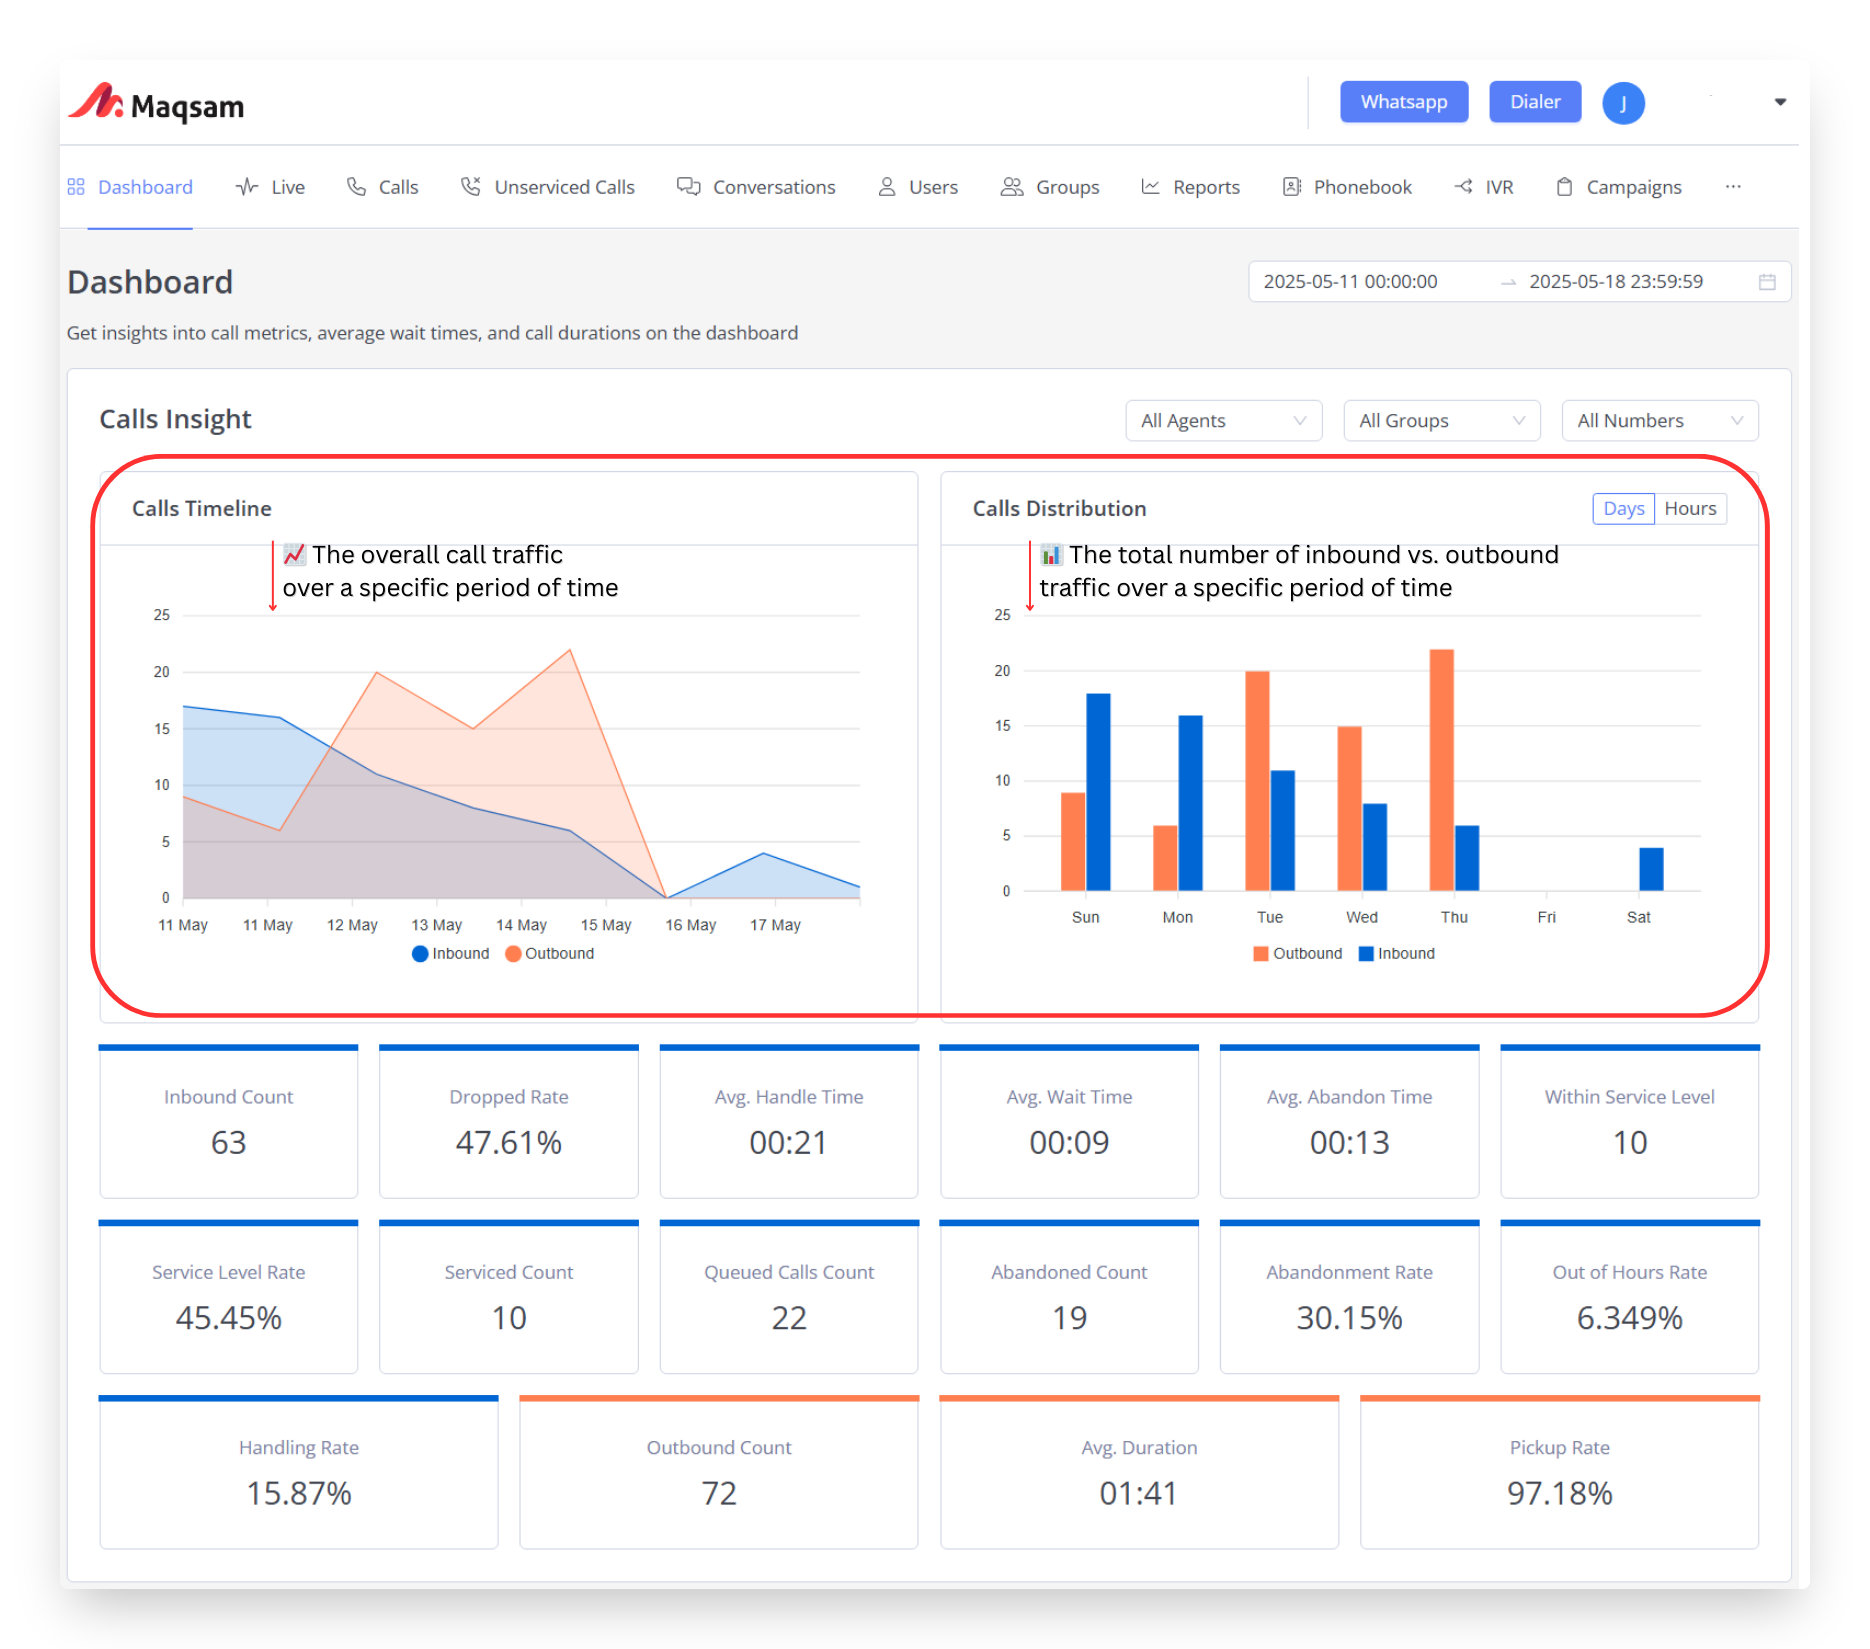Click the Conversations chat bubble icon
The image size is (1870, 1649).
pyautogui.click(x=688, y=187)
